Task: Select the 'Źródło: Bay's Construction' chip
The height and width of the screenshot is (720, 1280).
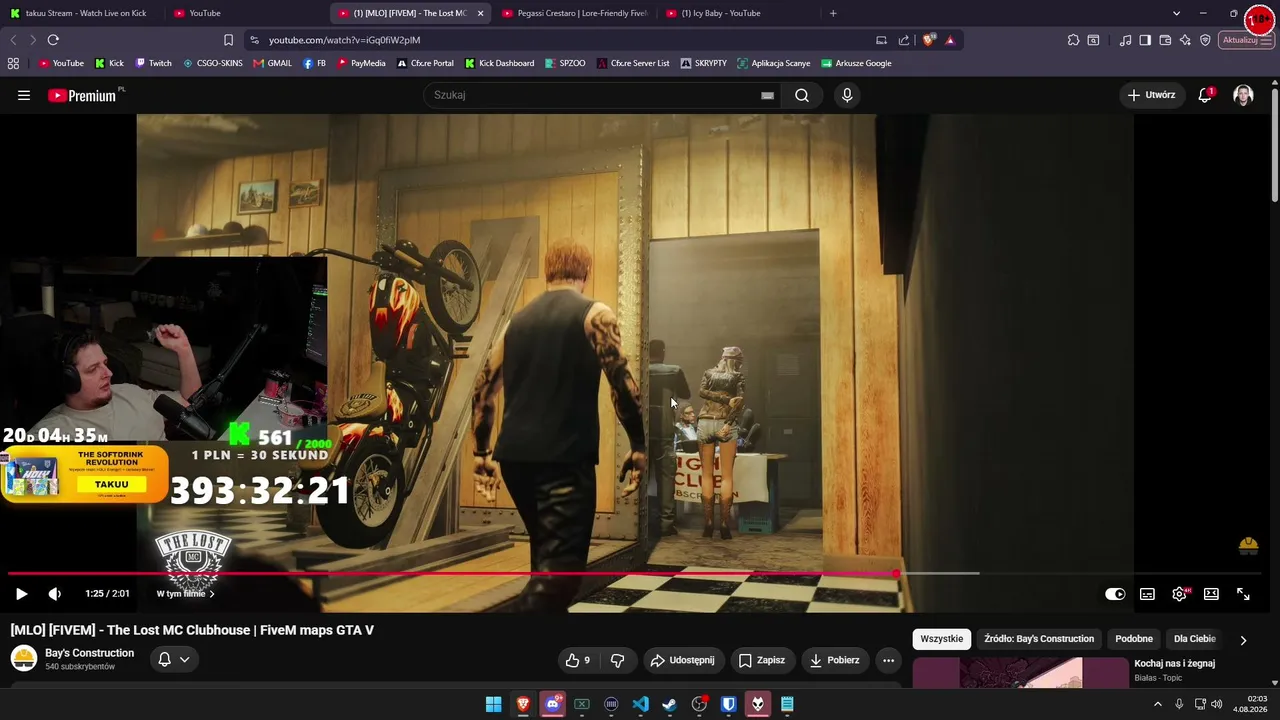Action: (x=1039, y=639)
